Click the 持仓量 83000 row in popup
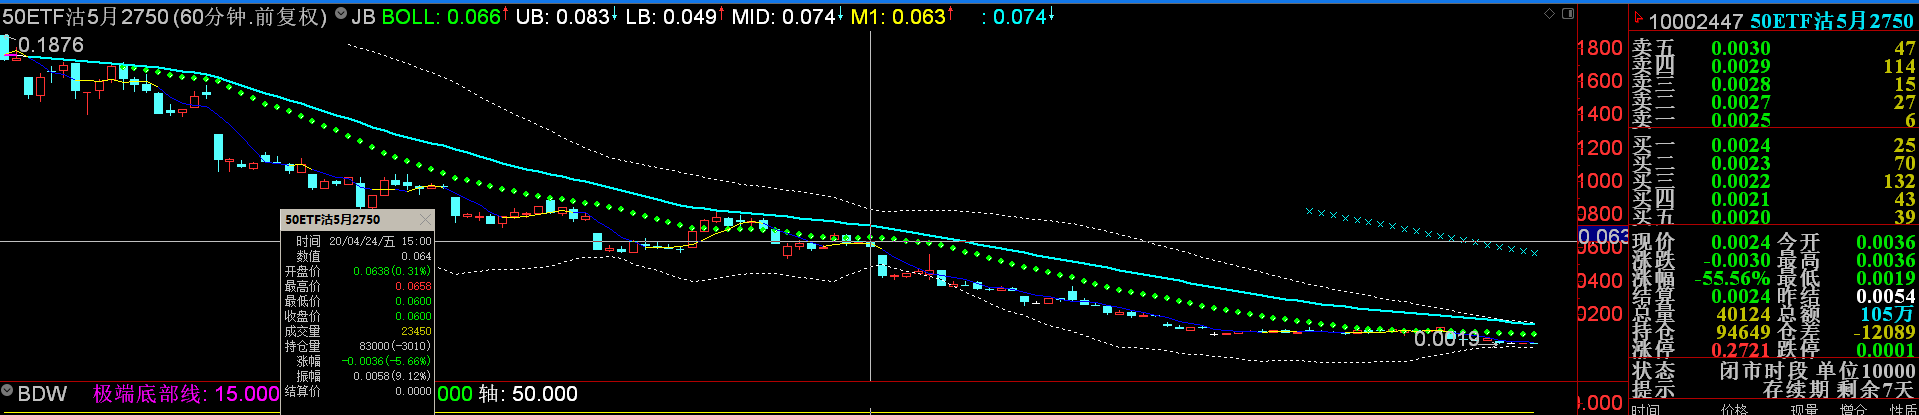 coord(358,346)
